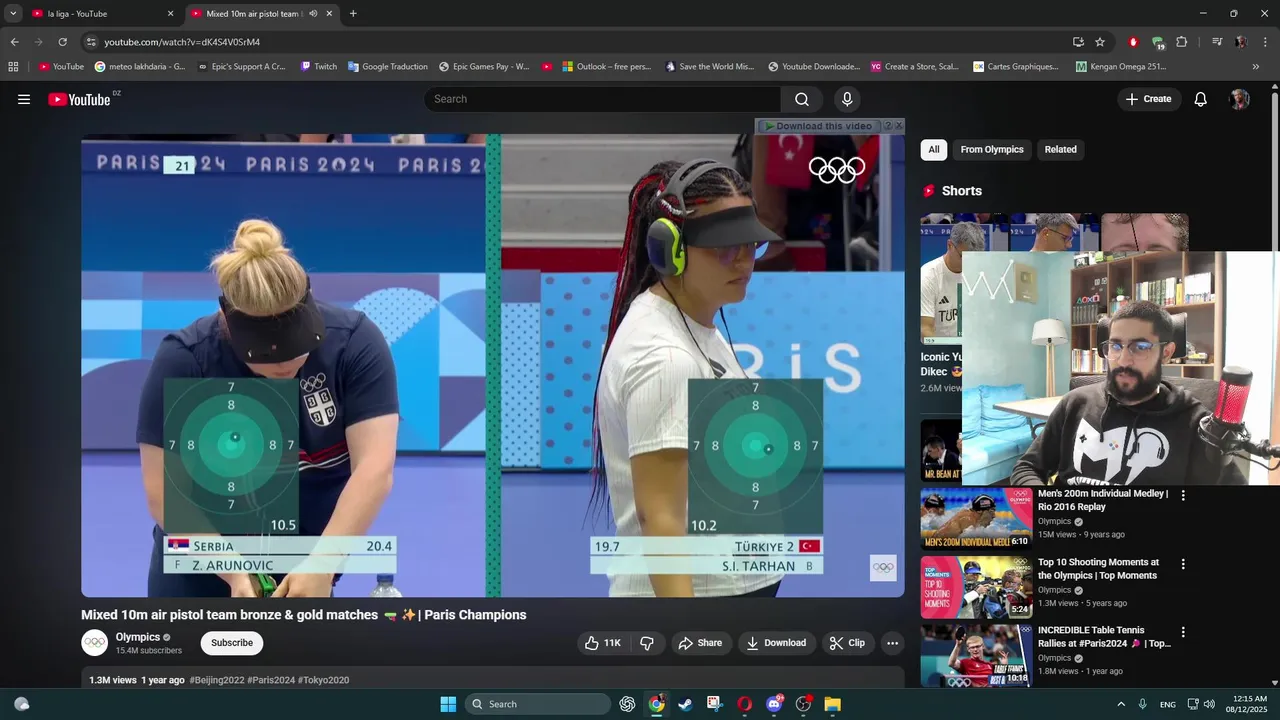Click the Create button
The height and width of the screenshot is (720, 1280).
[1149, 99]
